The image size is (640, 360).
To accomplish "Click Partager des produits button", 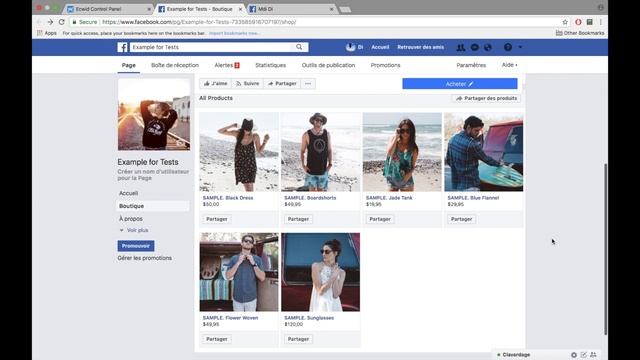I will [x=486, y=98].
